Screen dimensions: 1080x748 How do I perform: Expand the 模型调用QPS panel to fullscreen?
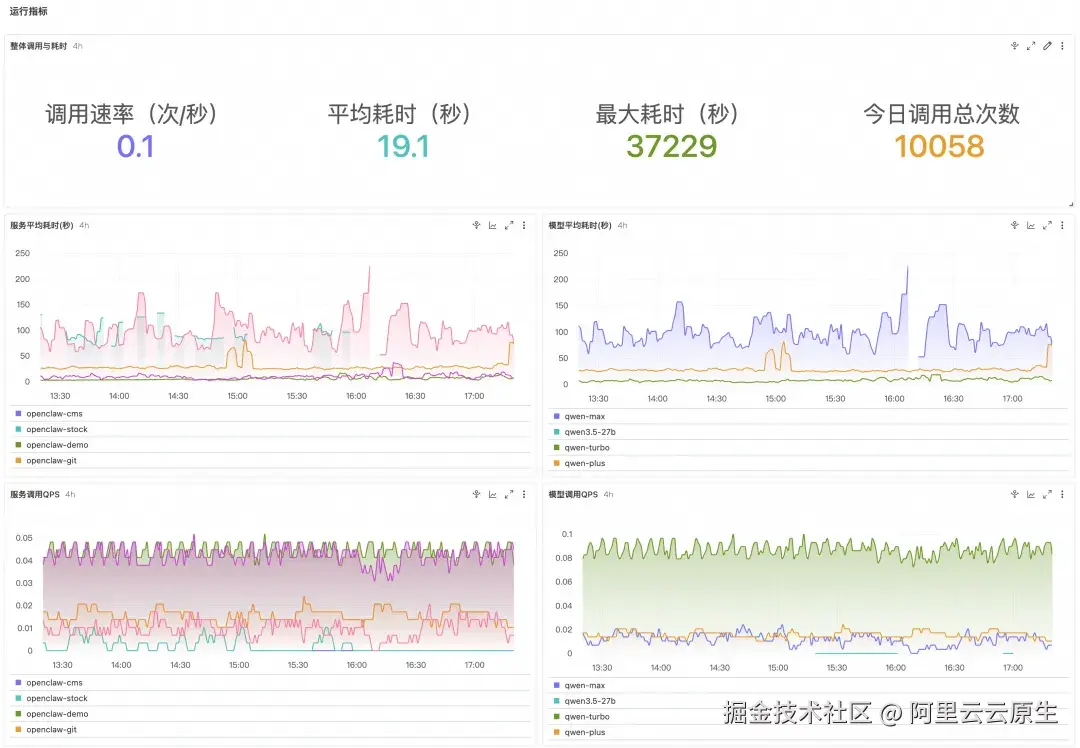[x=1046, y=493]
